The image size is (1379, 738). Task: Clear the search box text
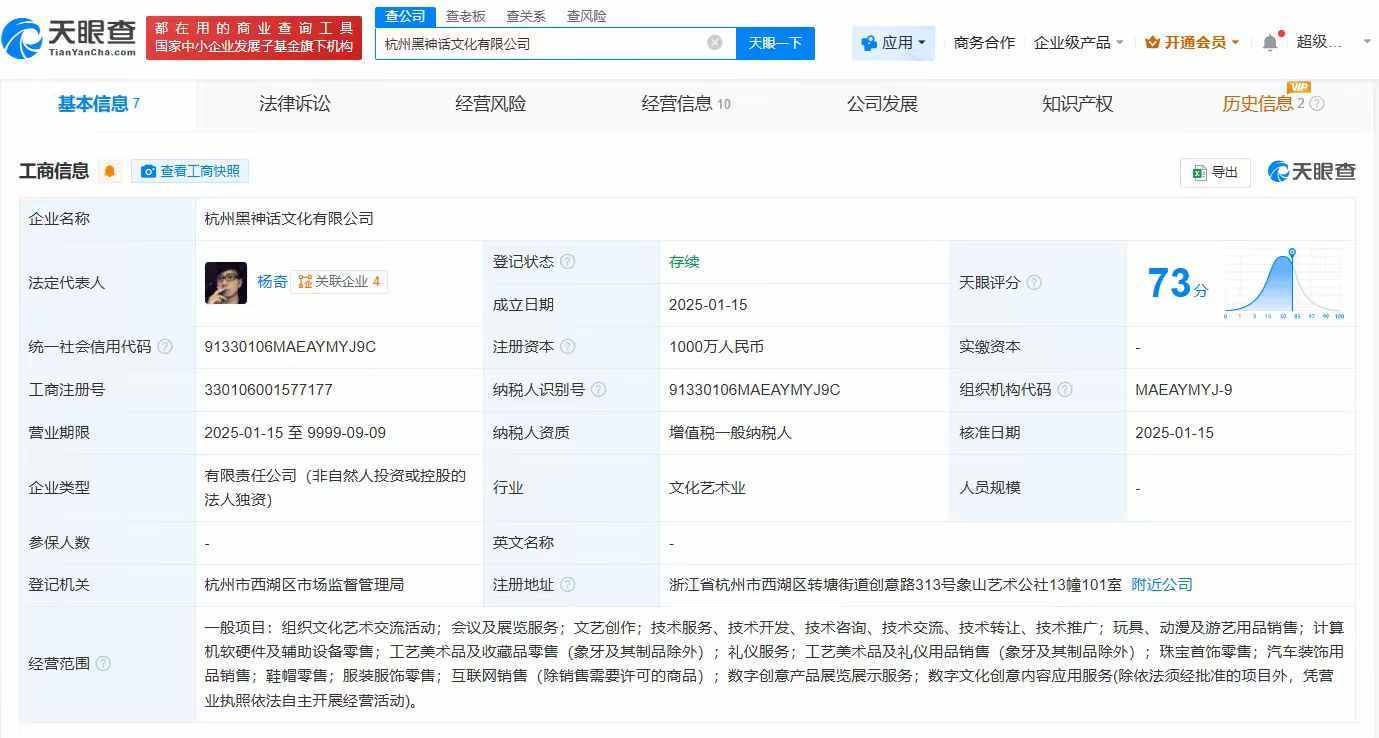714,43
